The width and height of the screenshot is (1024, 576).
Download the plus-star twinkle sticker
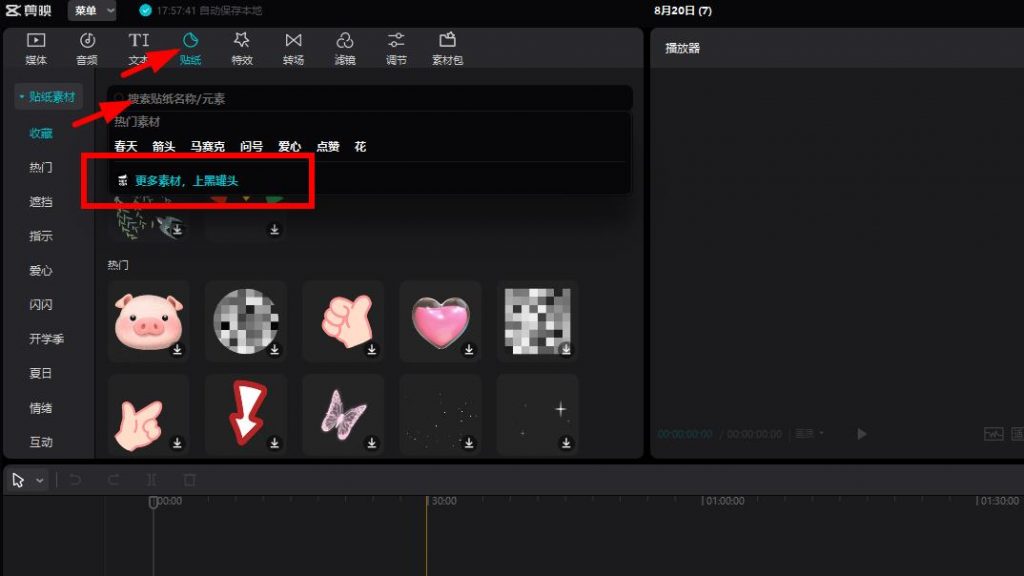tap(566, 443)
